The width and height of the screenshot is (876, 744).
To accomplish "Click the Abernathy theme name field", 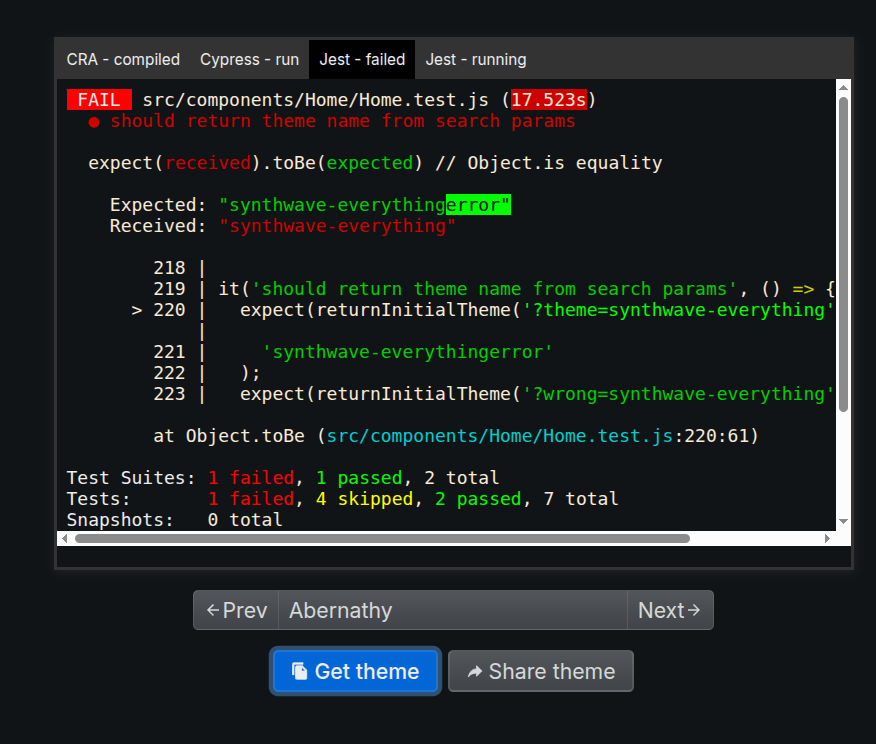I will 450,610.
